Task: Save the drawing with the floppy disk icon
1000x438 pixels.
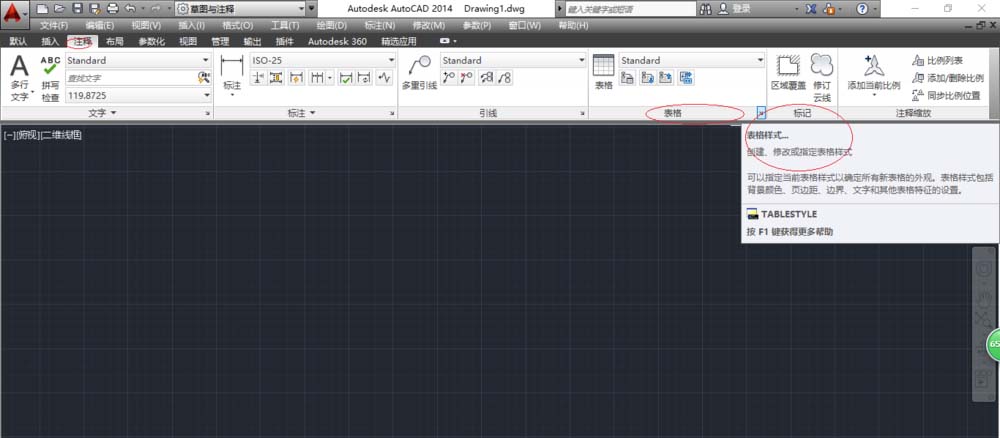Action: tap(77, 9)
